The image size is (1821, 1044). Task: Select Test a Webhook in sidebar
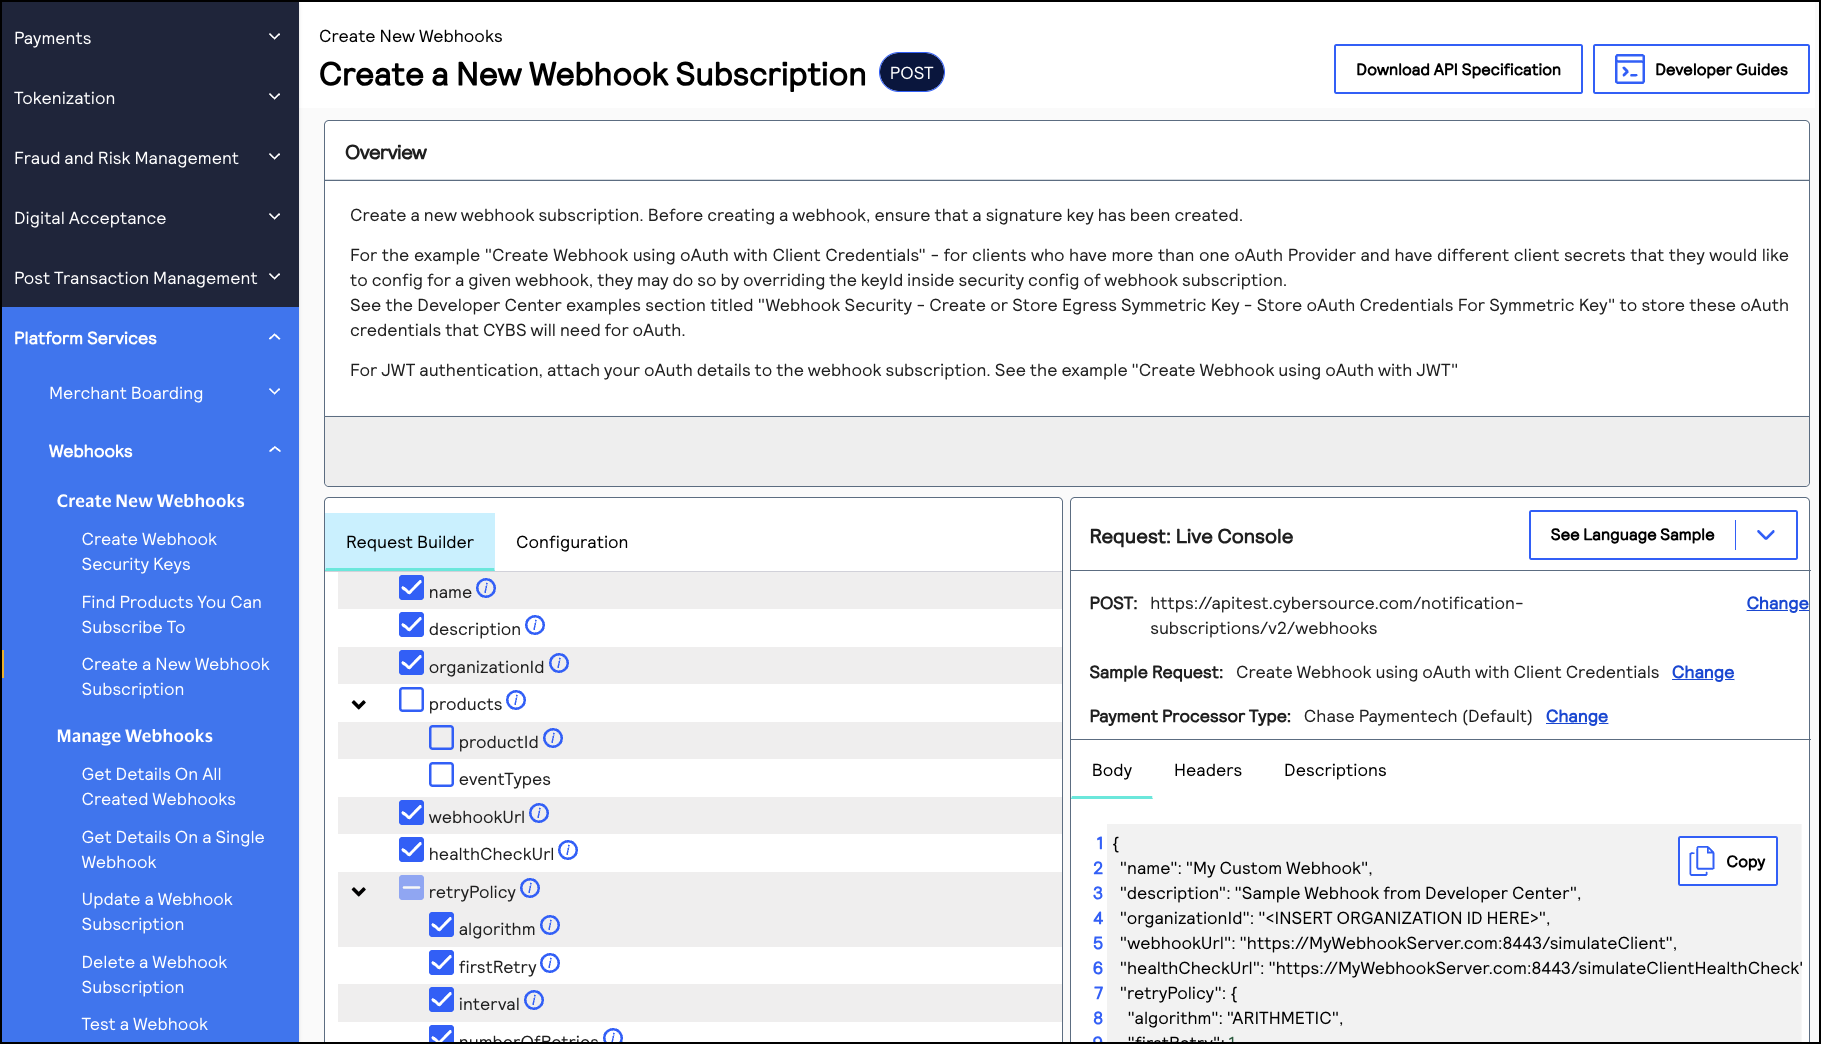(144, 1023)
